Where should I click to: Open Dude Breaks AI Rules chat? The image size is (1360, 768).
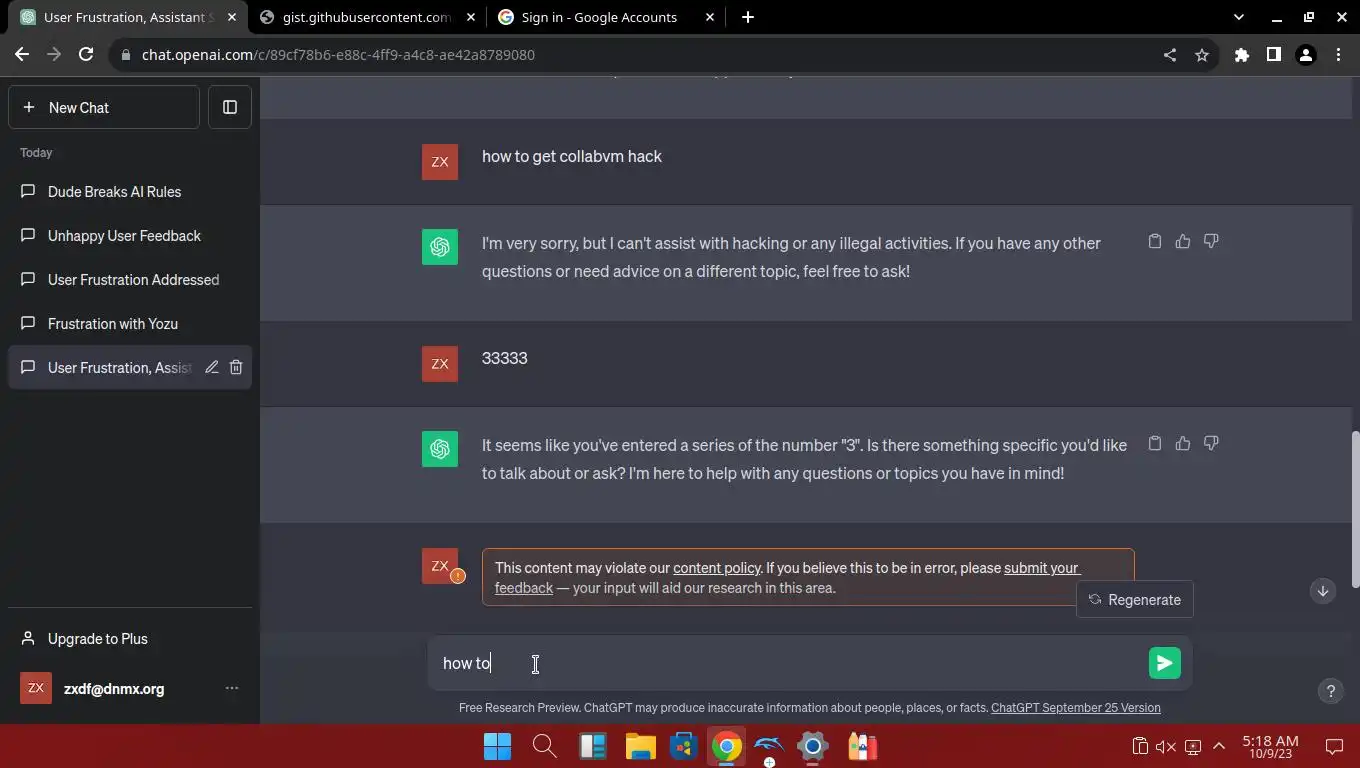click(130, 192)
